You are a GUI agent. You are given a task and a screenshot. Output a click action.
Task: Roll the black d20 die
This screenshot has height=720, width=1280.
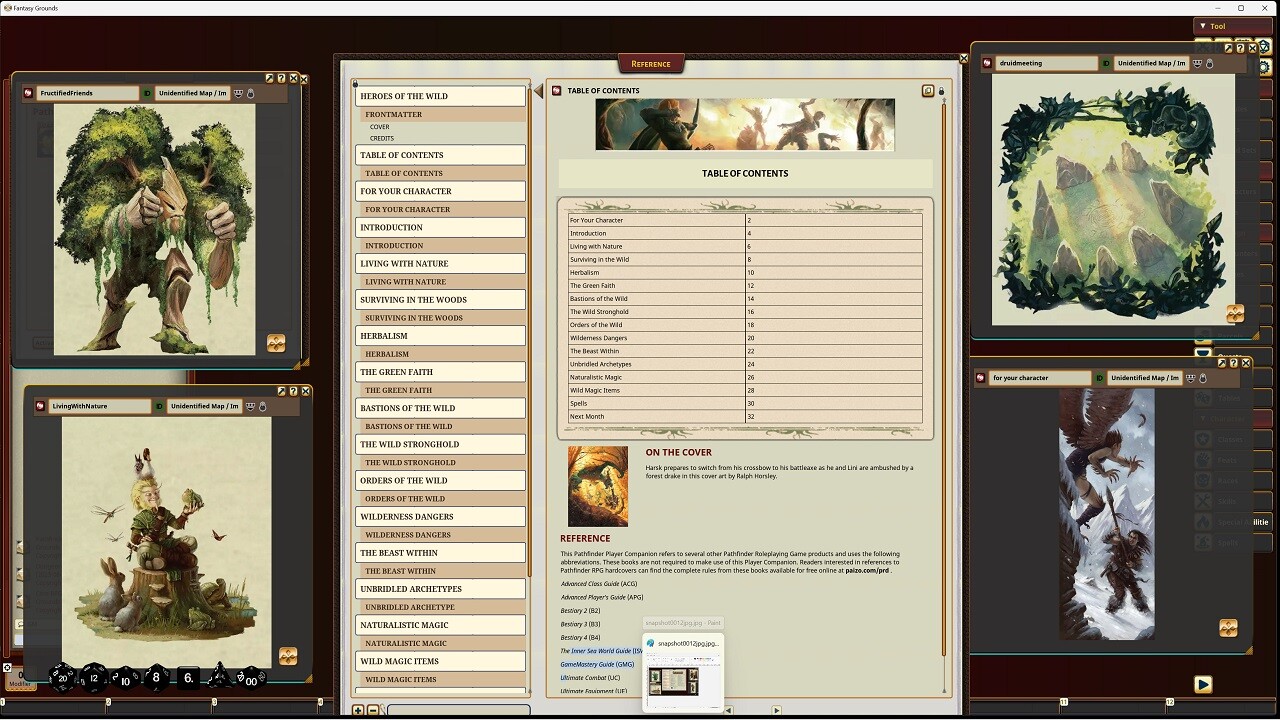tap(63, 679)
